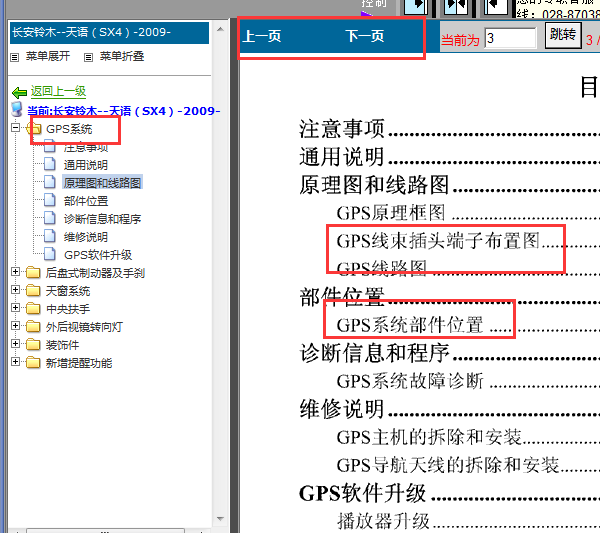
Task: Click the 当前:长安铃木--天语 link
Action: point(124,111)
